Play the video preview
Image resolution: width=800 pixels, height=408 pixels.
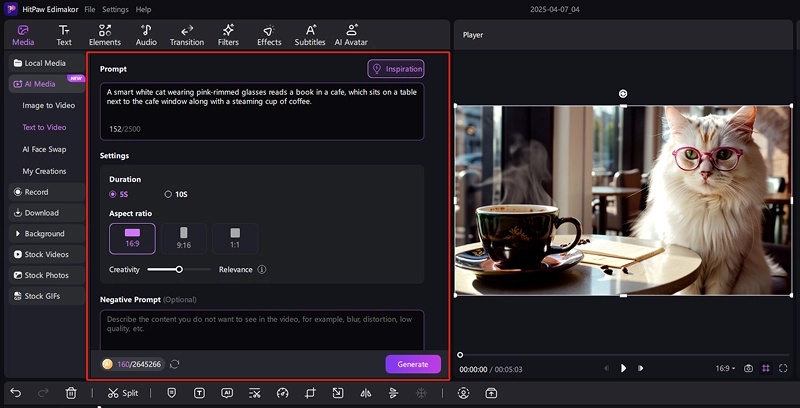click(623, 368)
